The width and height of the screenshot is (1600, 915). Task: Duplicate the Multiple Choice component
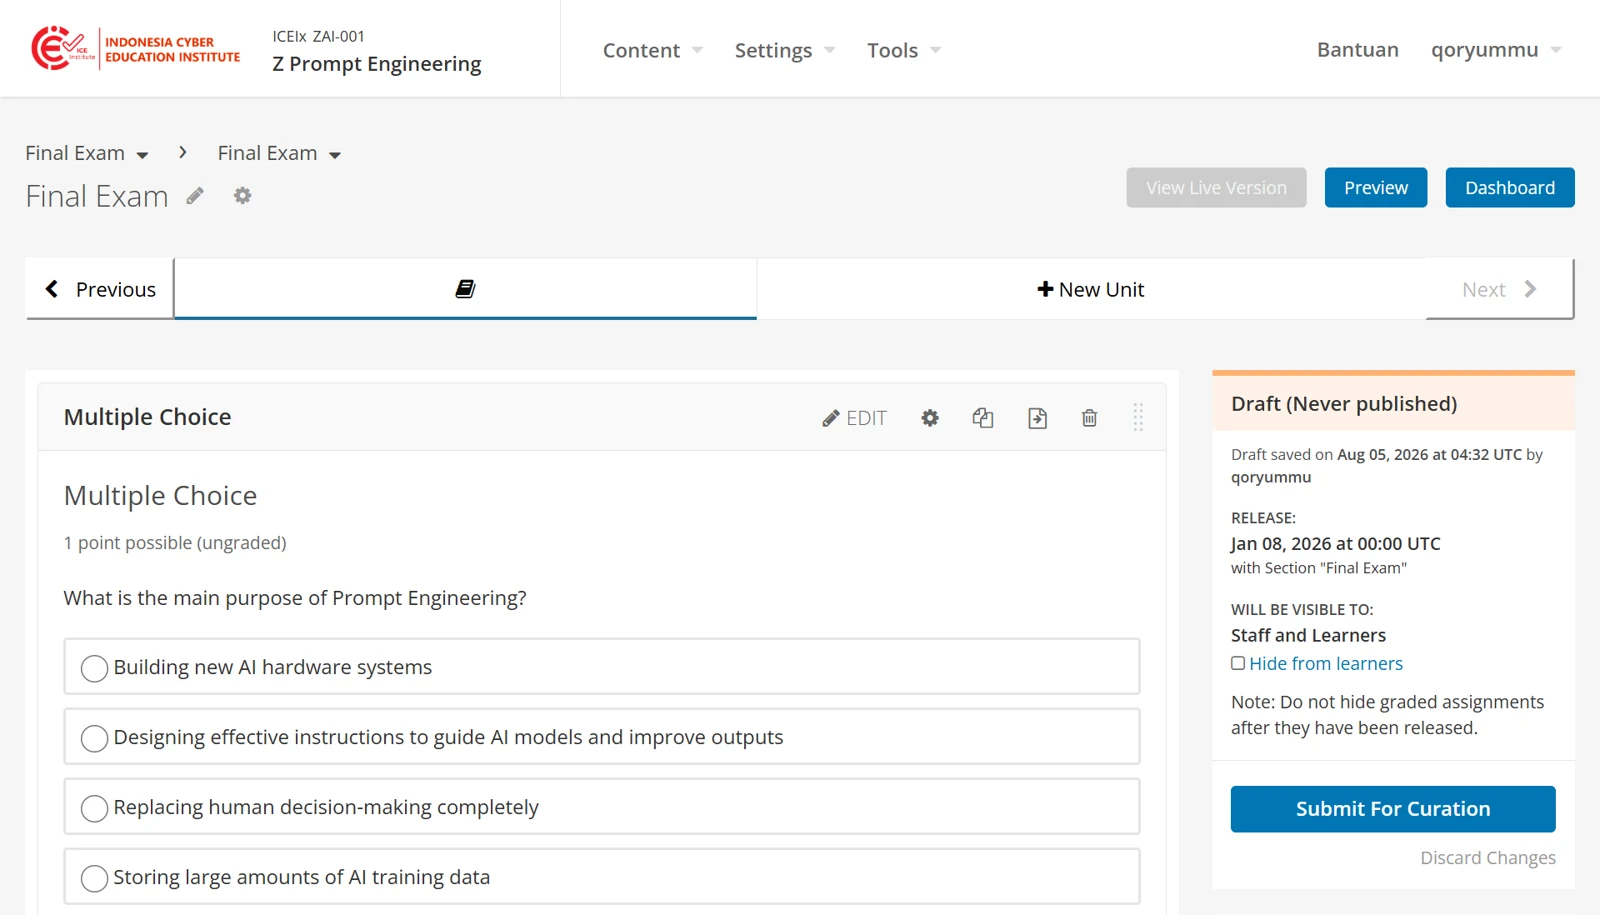click(x=983, y=418)
